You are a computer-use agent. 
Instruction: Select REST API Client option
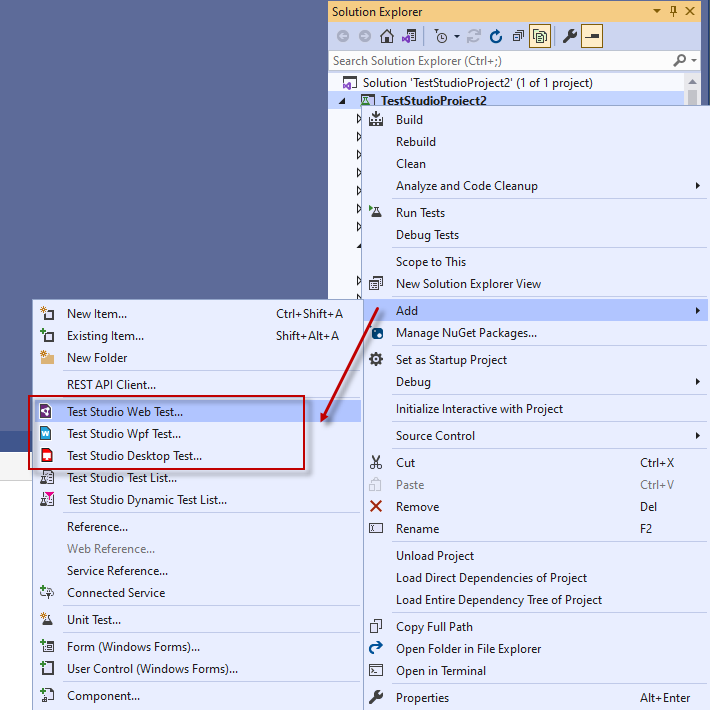(197, 385)
